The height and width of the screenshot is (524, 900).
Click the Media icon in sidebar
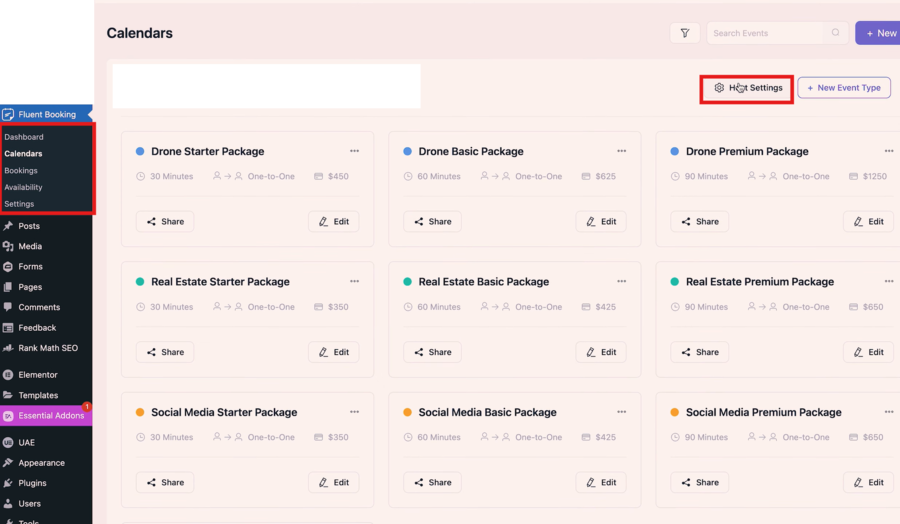pos(8,246)
